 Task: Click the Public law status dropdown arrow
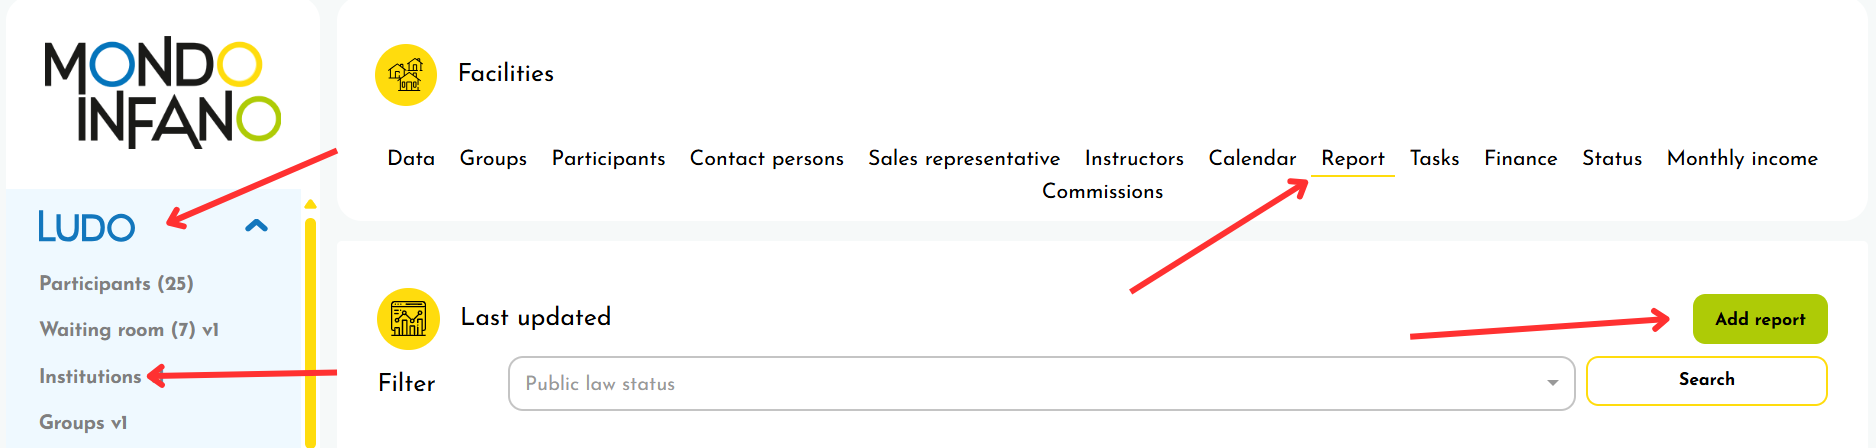coord(1552,384)
